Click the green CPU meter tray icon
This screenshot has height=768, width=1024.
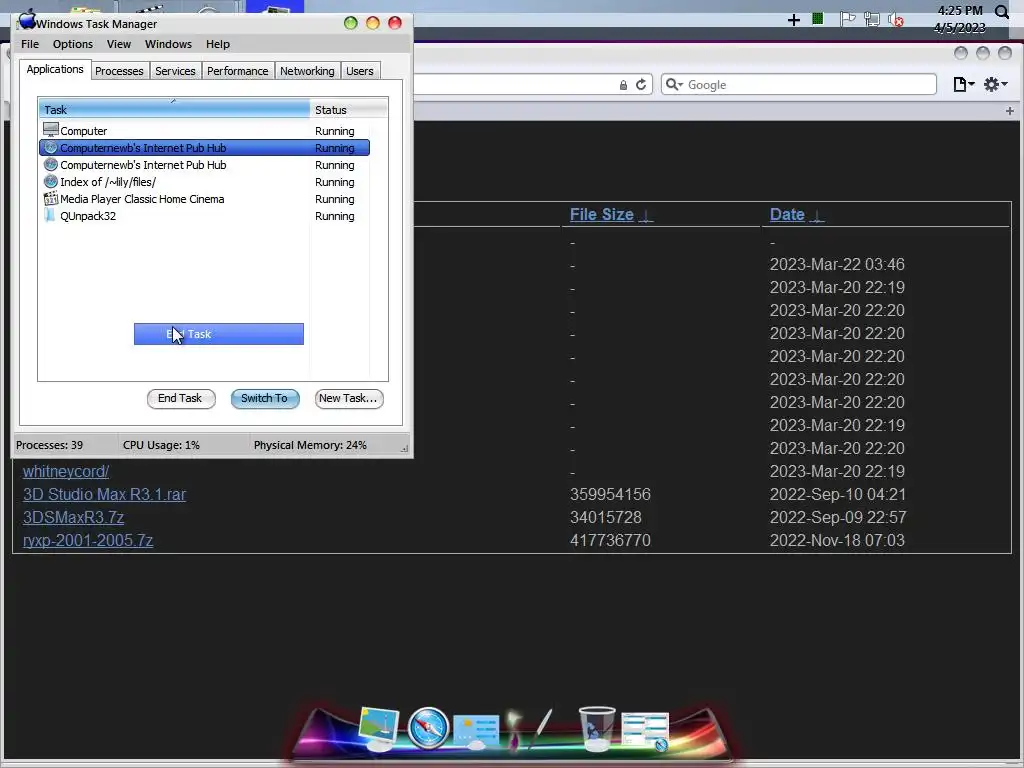(x=817, y=18)
